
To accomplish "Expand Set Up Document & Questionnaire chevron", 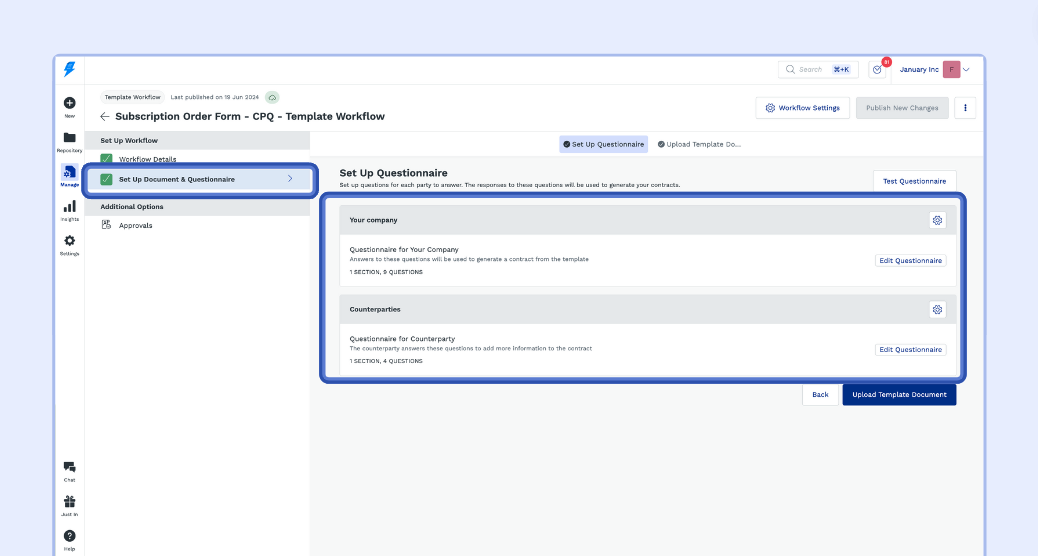I will coord(290,179).
